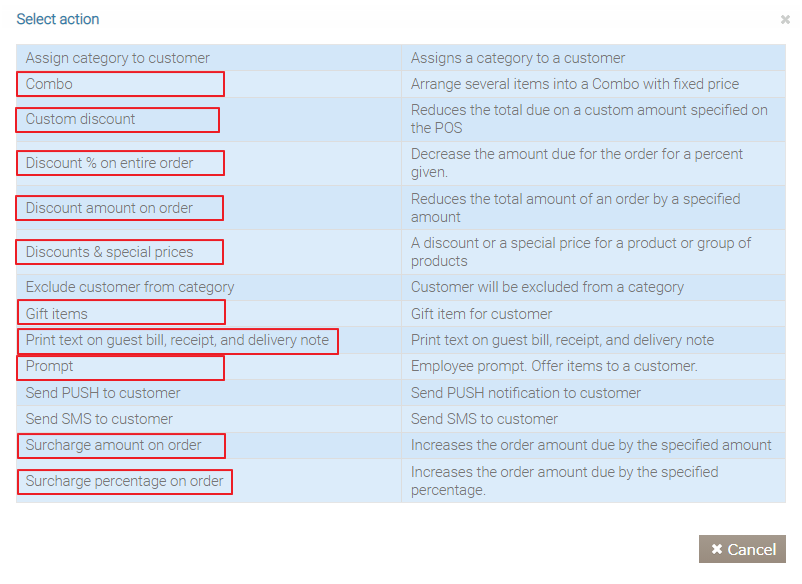Choose Exclude customer from category
This screenshot has height=584, width=802.
point(130,287)
